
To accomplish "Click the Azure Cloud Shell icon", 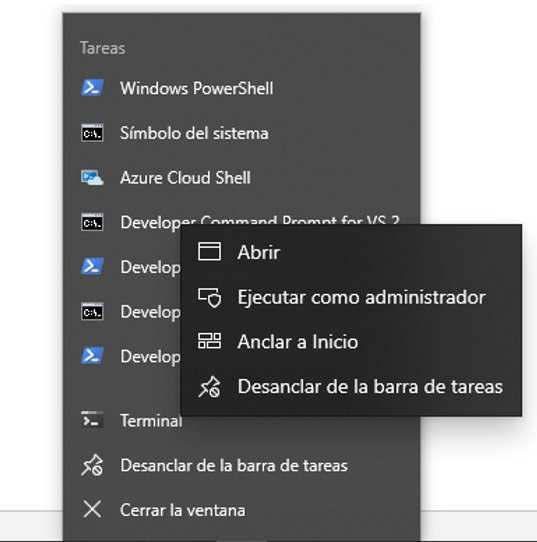I will click(92, 177).
